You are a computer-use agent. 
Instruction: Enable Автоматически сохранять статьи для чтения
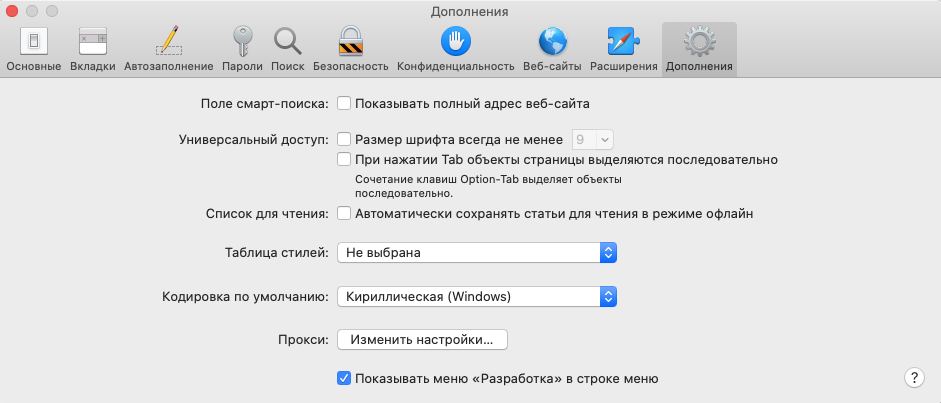pos(344,213)
